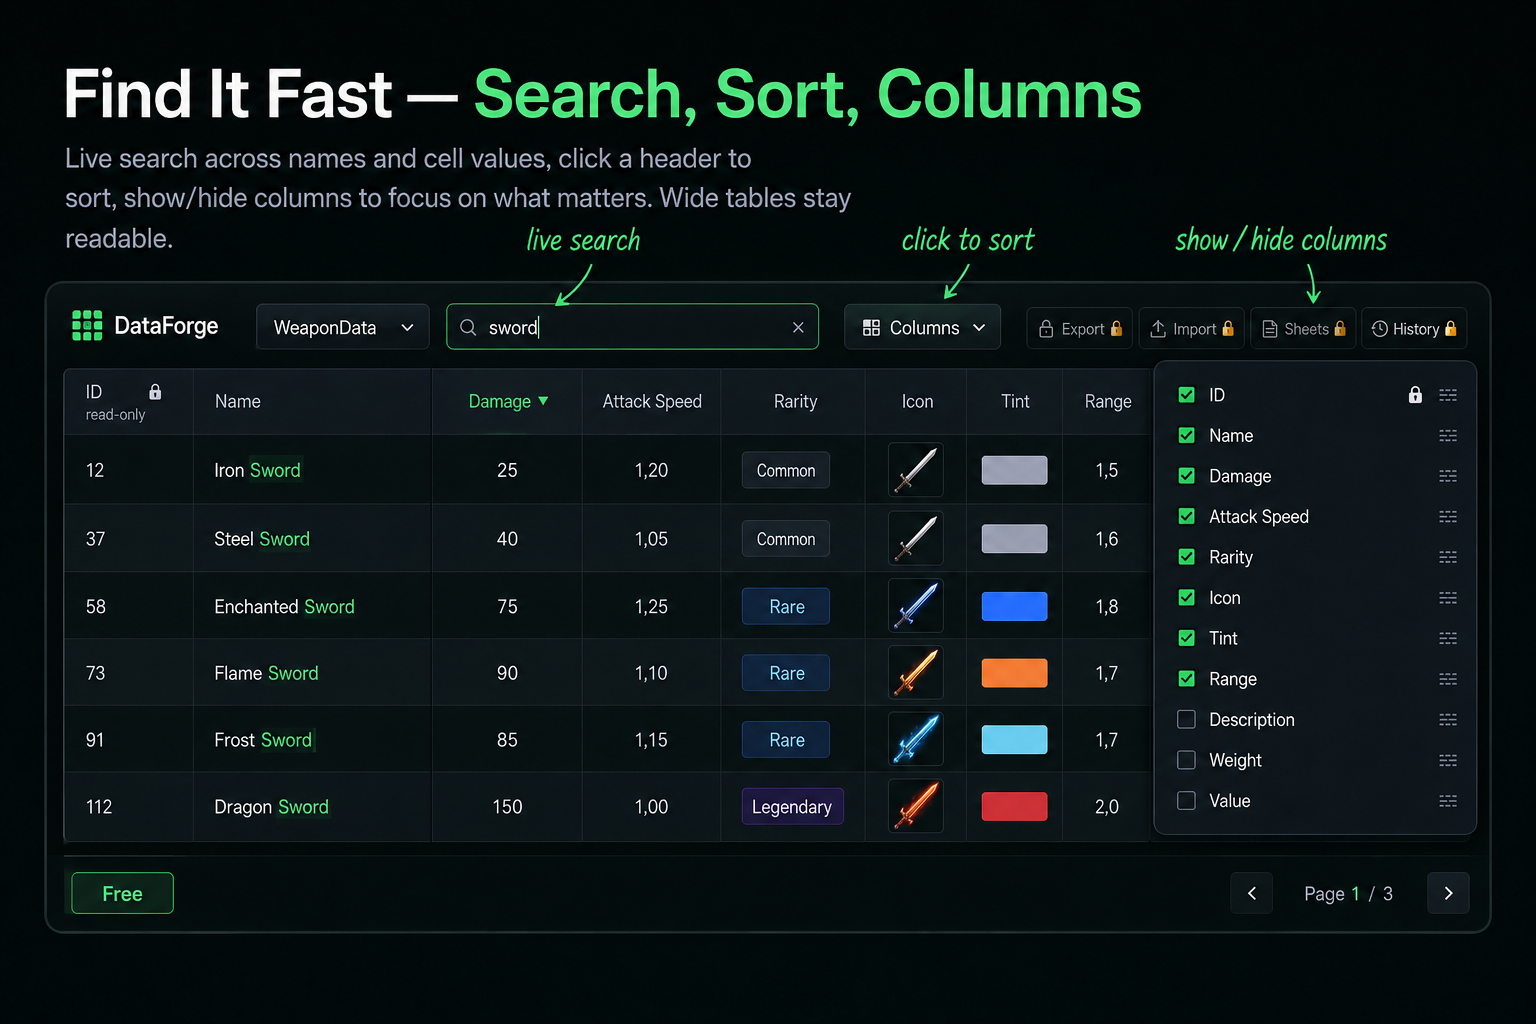Click the drag handle for Weight column
This screenshot has width=1536, height=1024.
coord(1448,760)
